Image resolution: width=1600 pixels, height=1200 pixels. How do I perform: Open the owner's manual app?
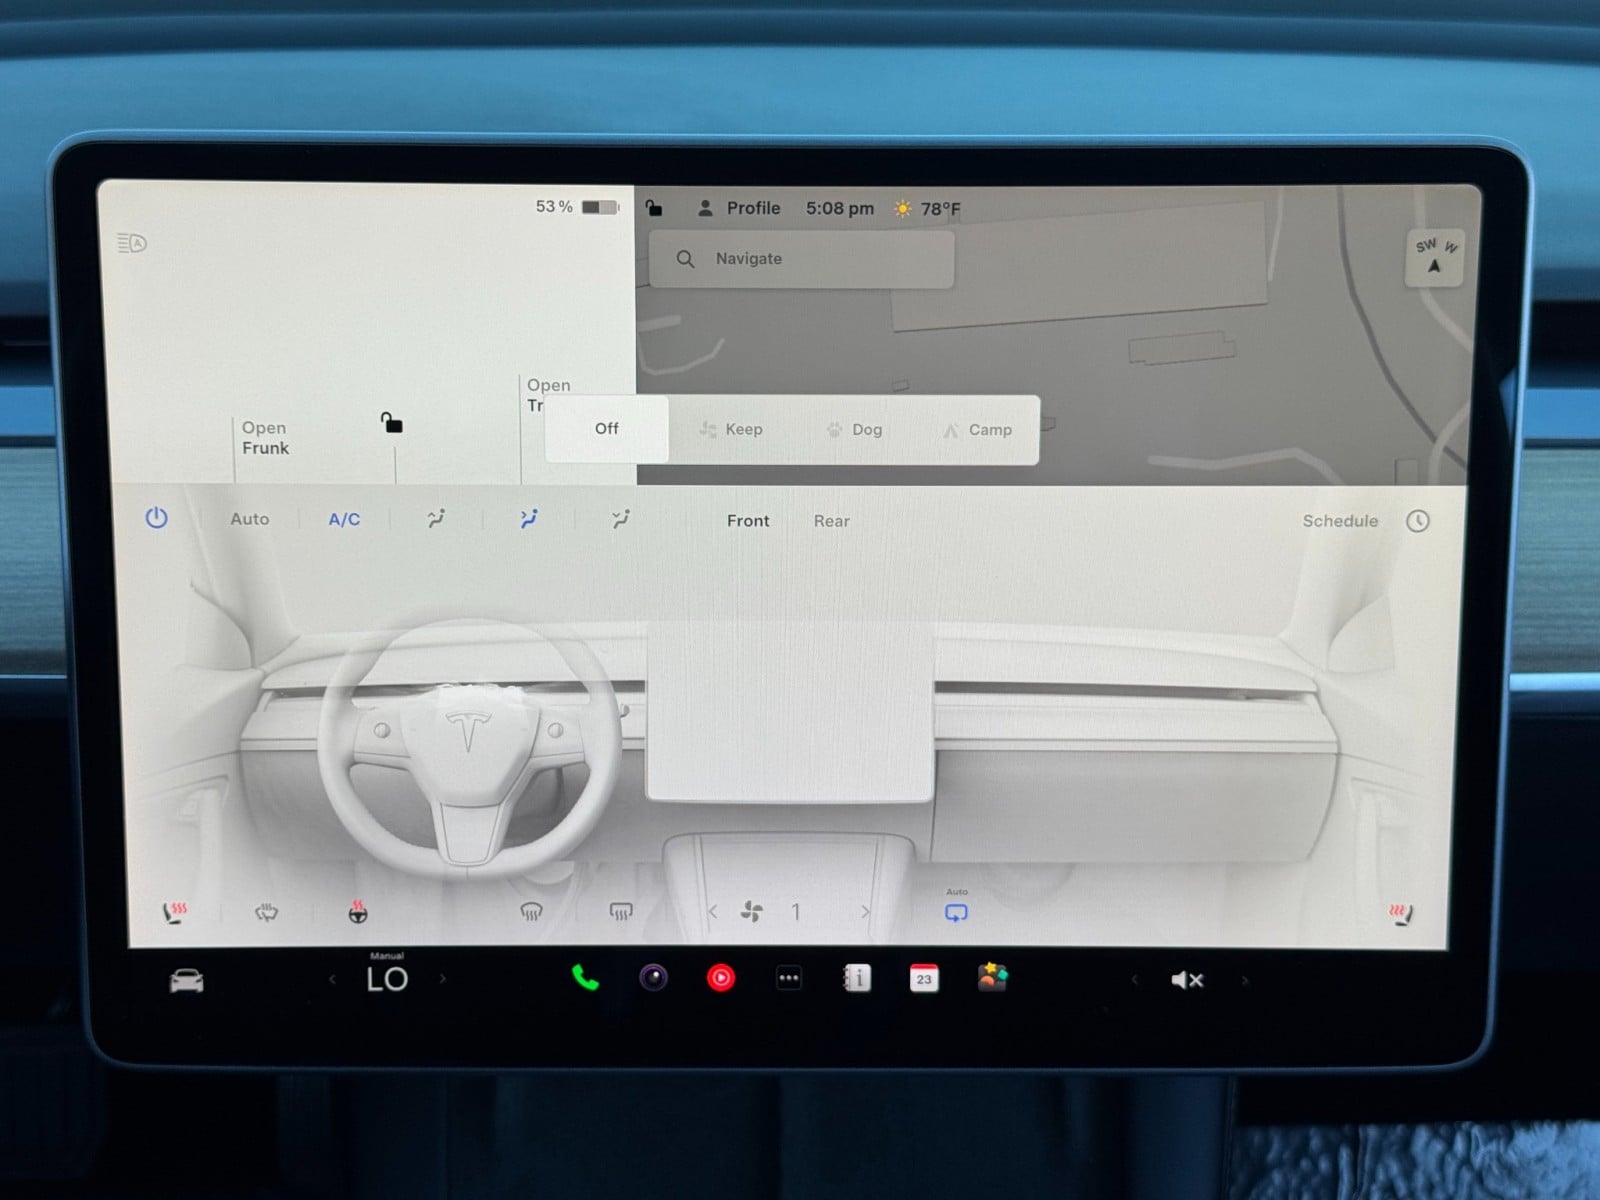click(x=857, y=978)
